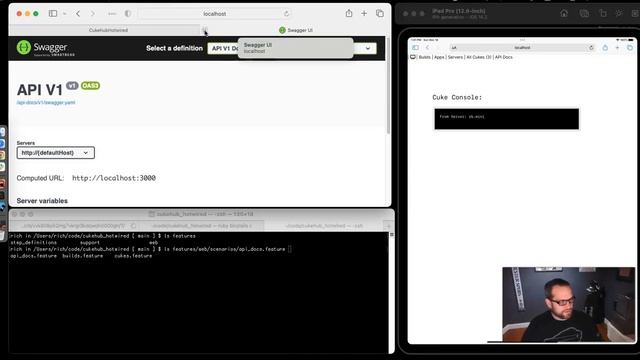Click the Cuke Console: heading
640x360 pixels.
coord(457,97)
